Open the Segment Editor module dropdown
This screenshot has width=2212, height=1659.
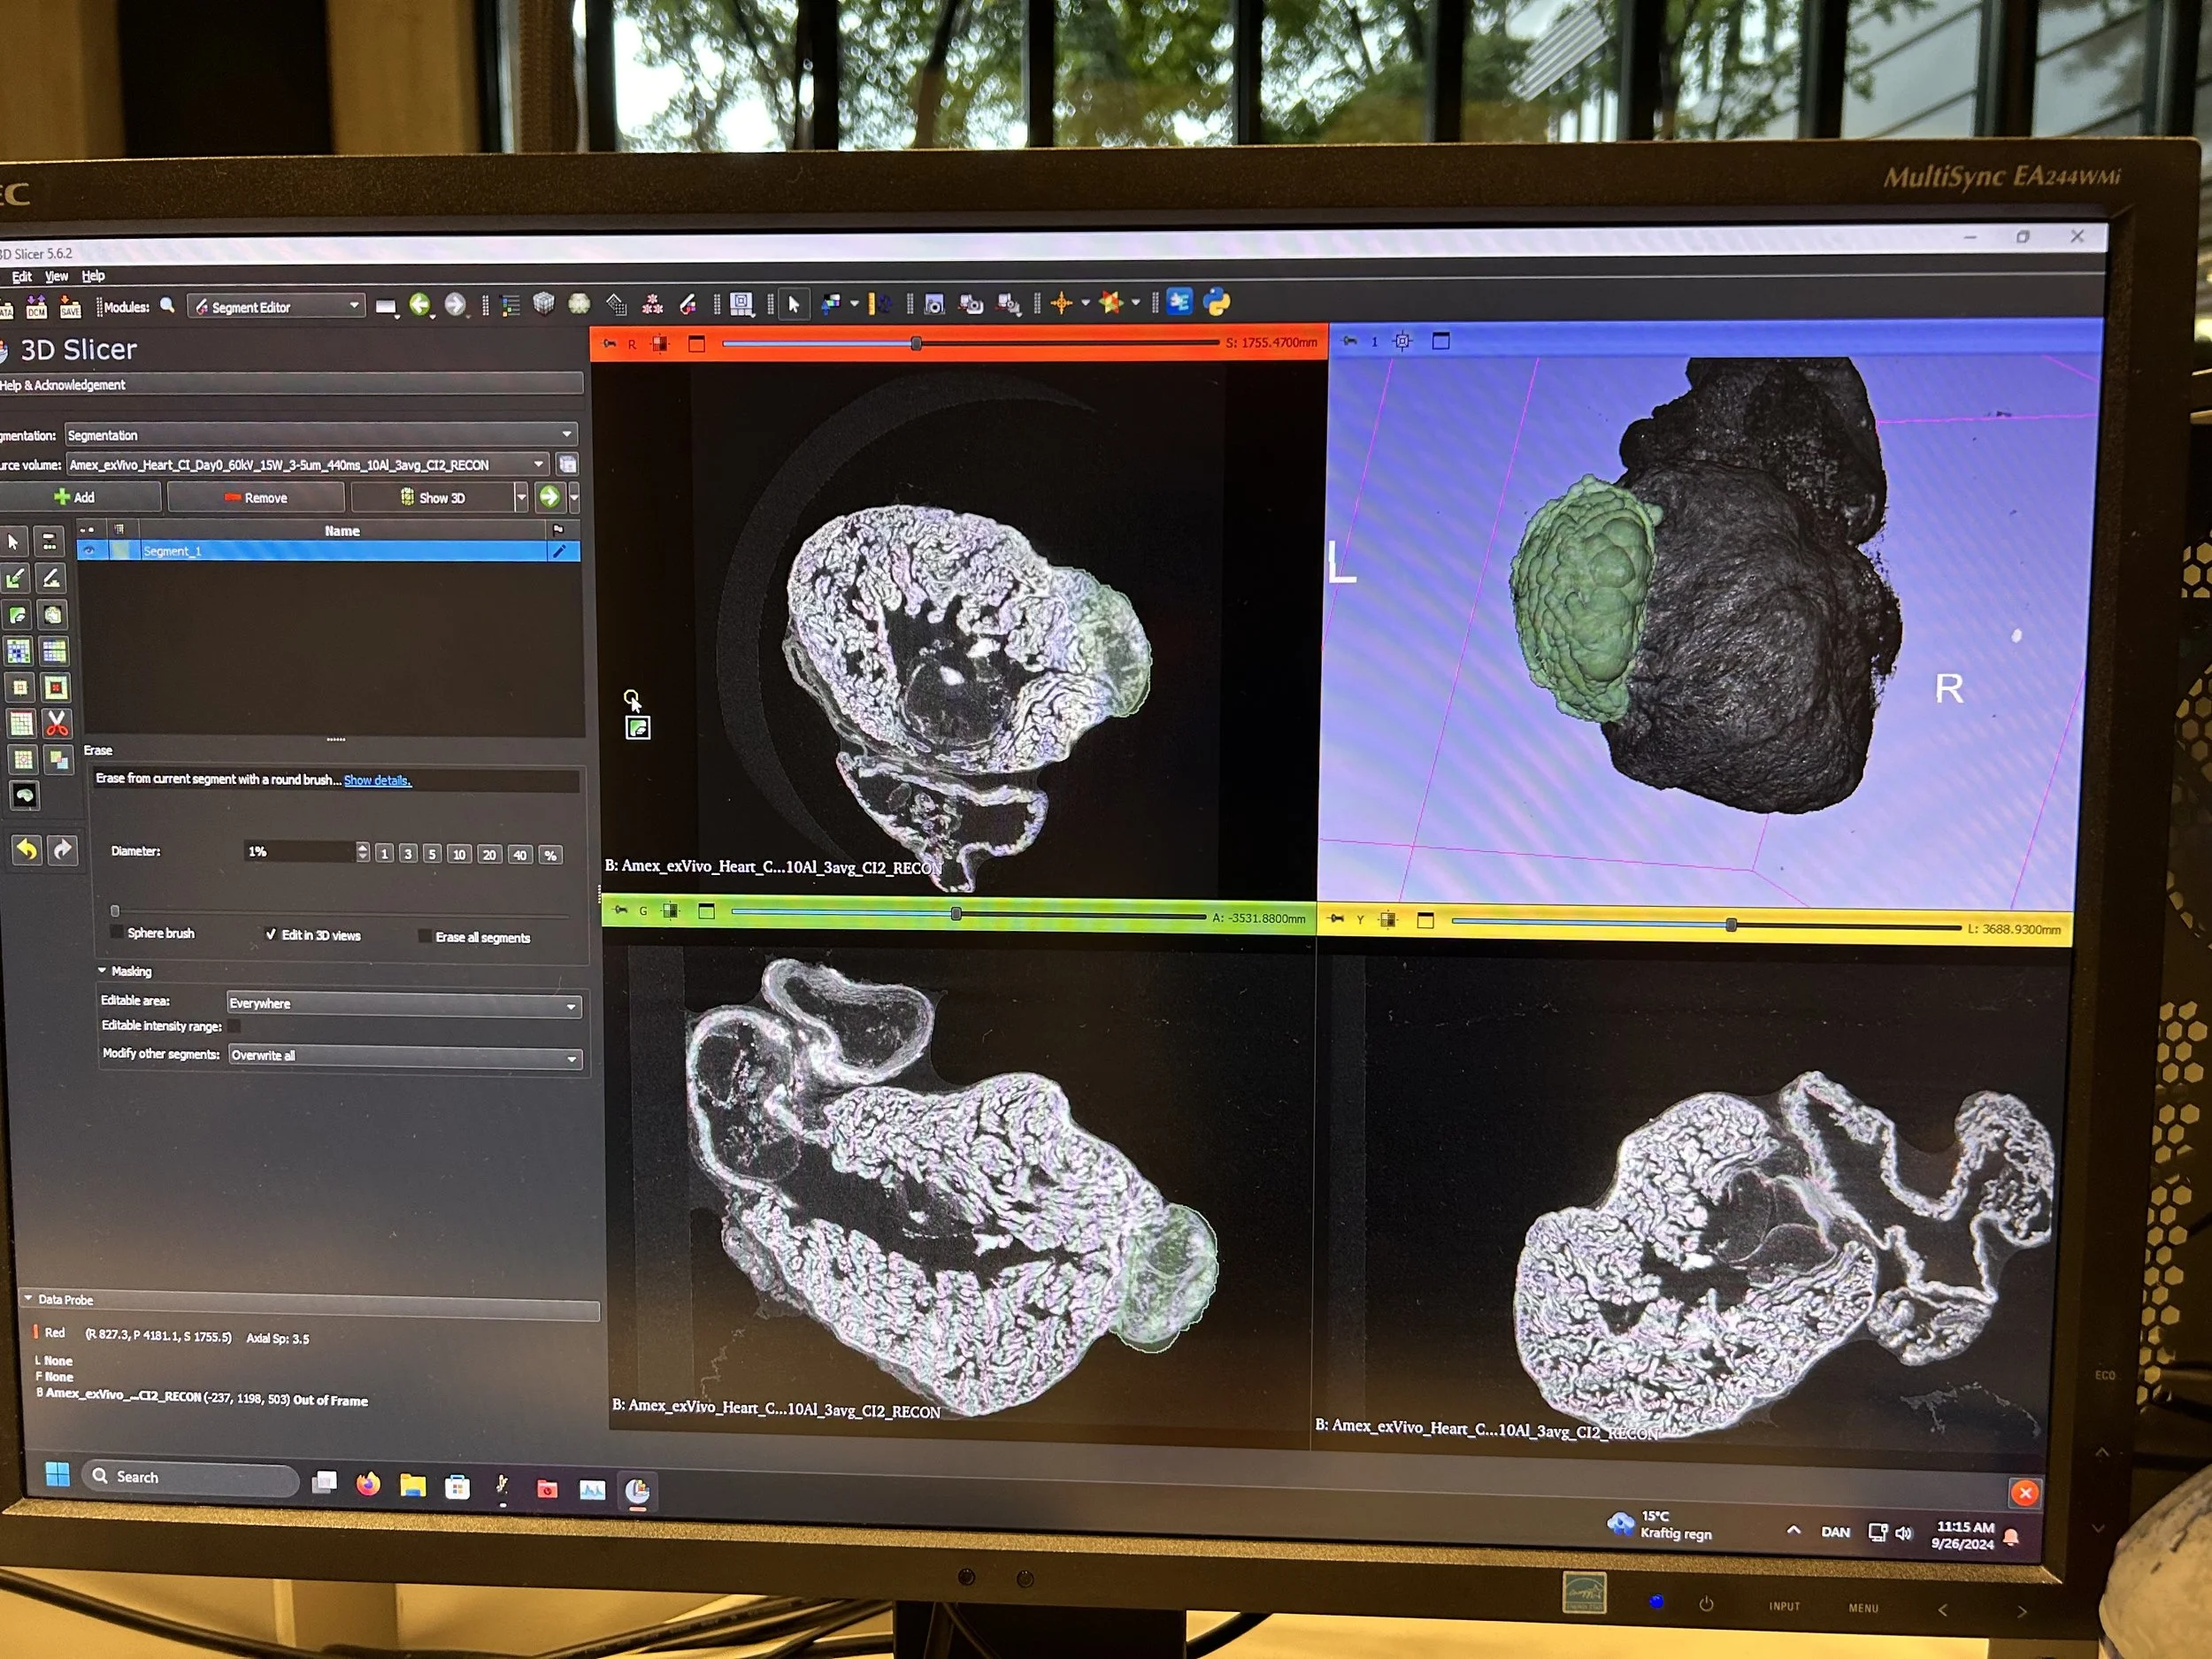pyautogui.click(x=277, y=307)
